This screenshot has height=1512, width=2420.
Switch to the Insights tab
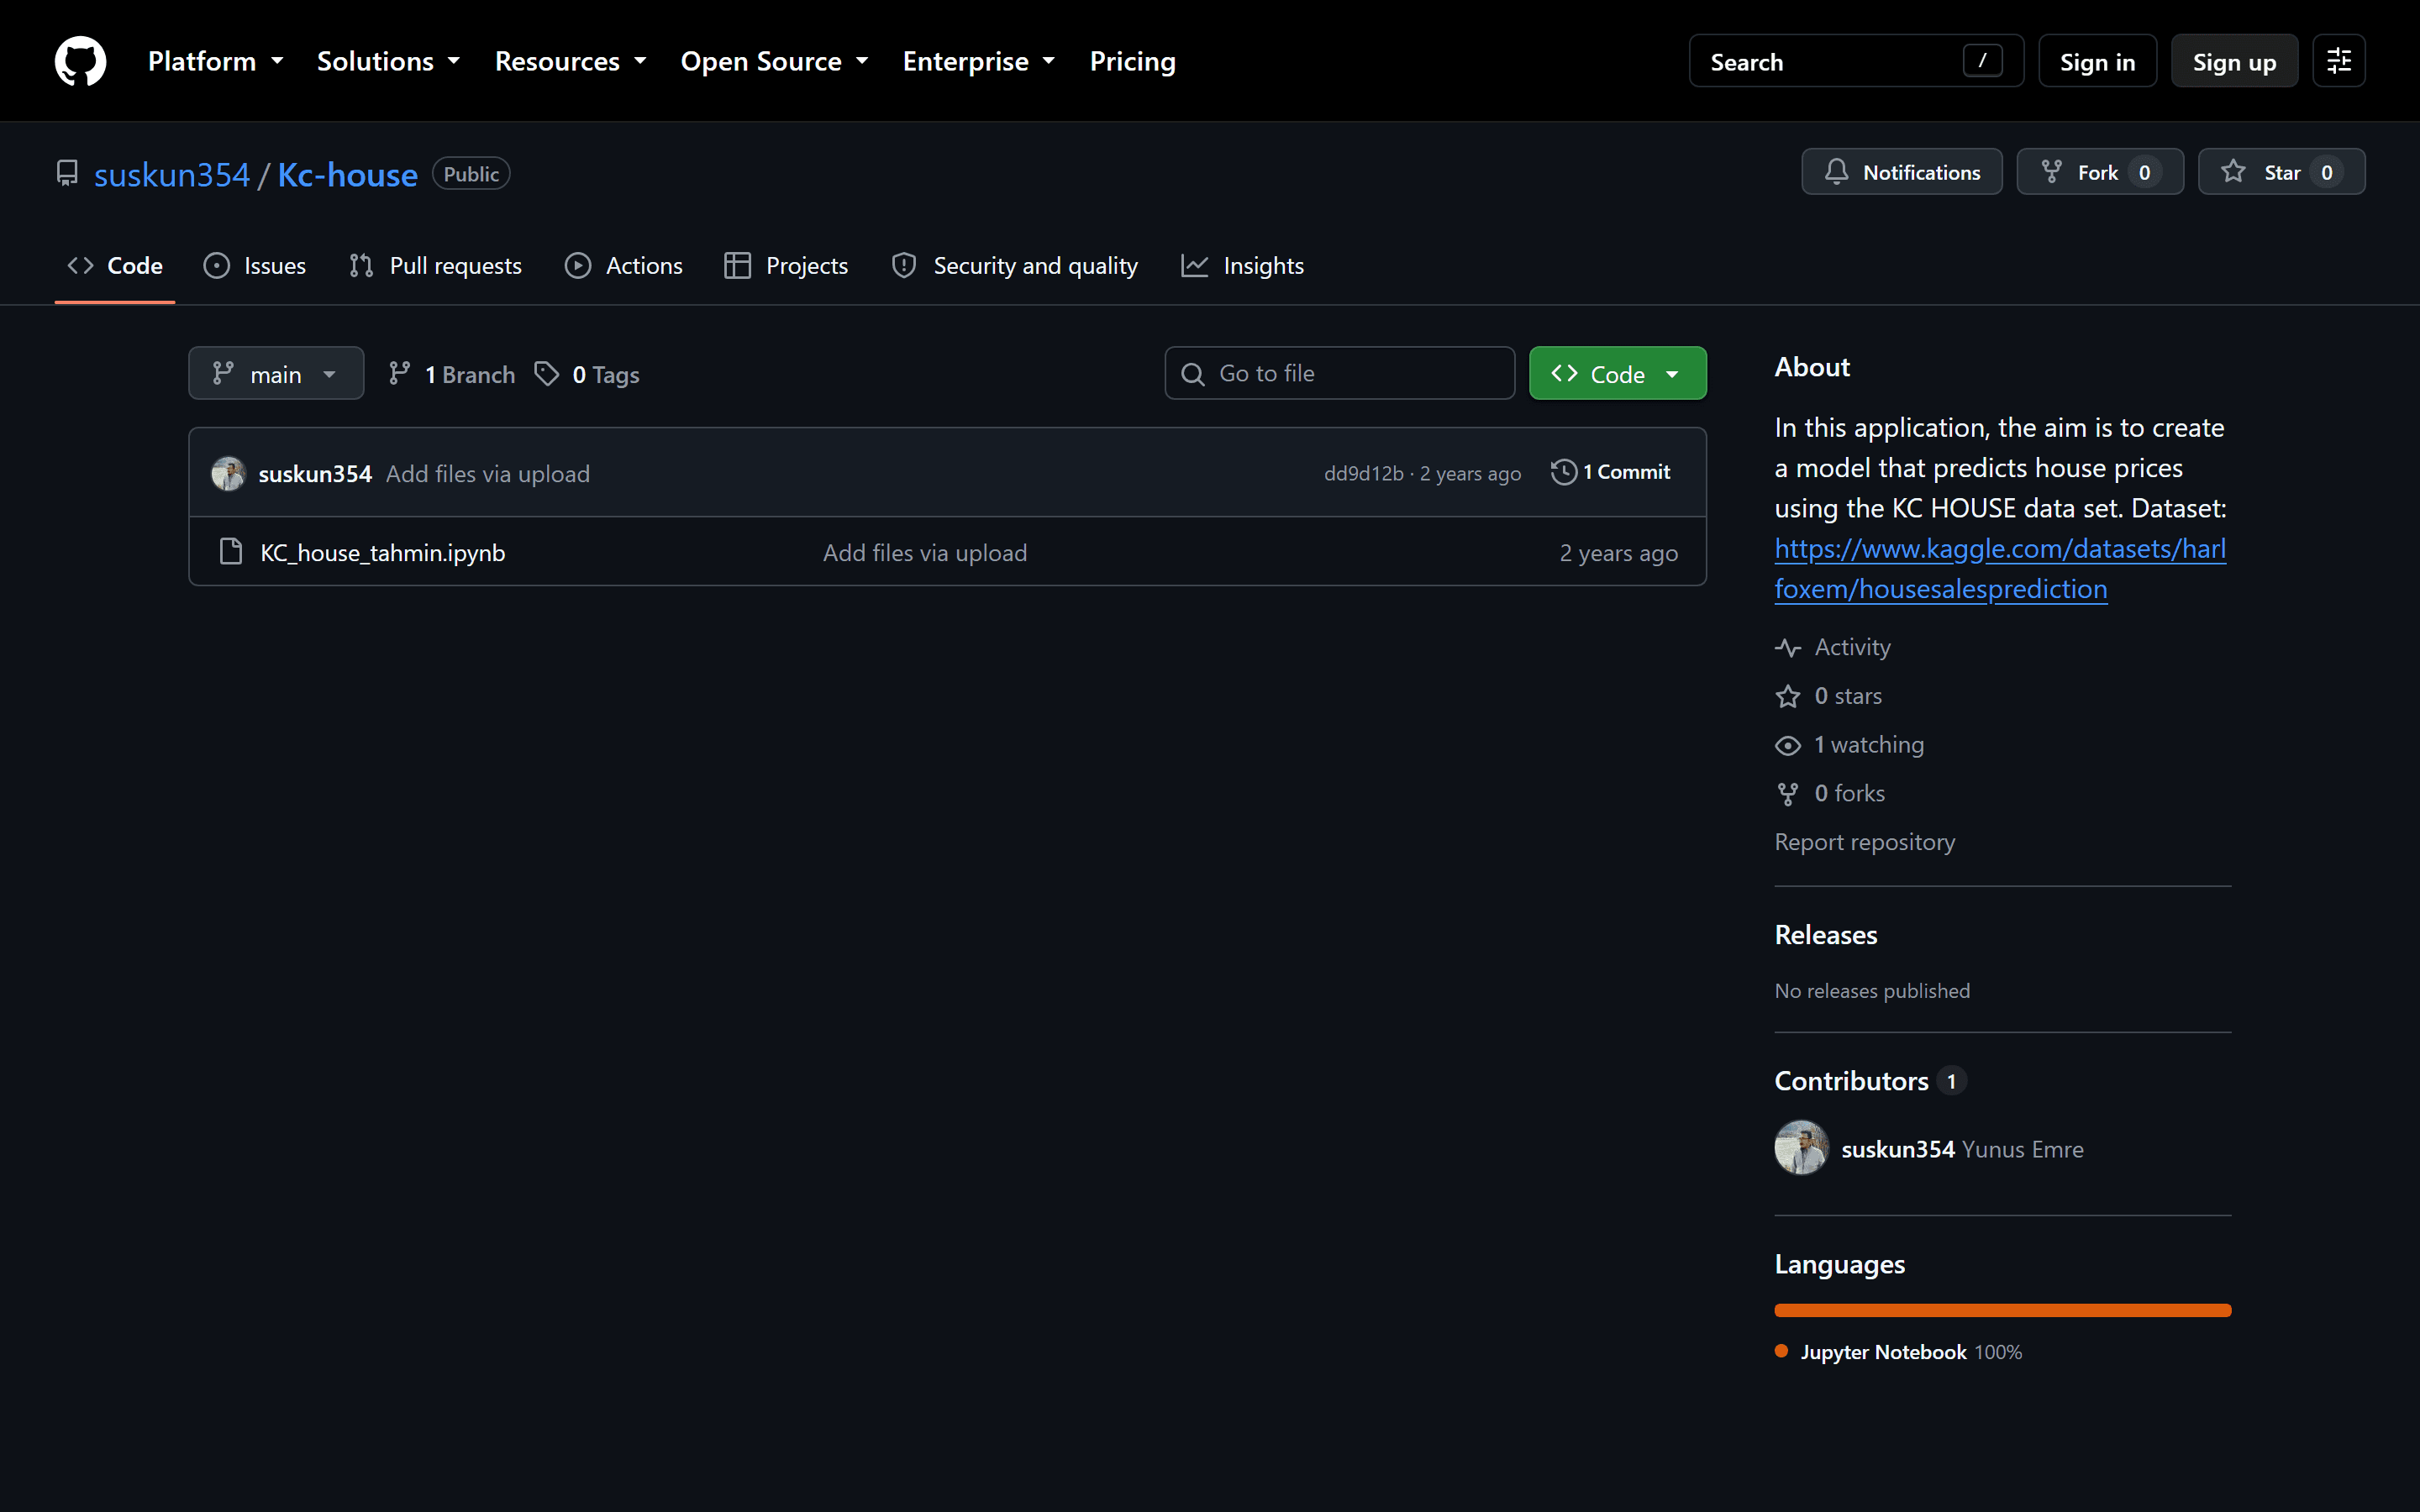(x=1243, y=266)
